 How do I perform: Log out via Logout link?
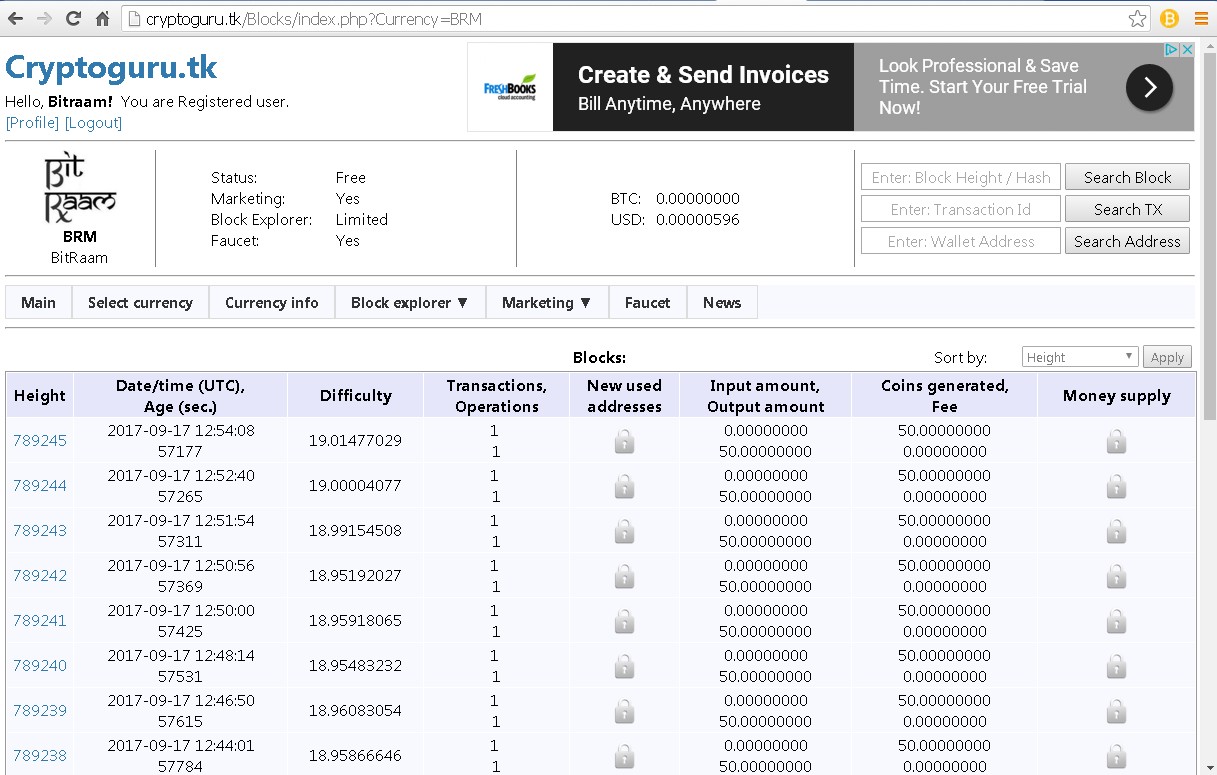[93, 122]
